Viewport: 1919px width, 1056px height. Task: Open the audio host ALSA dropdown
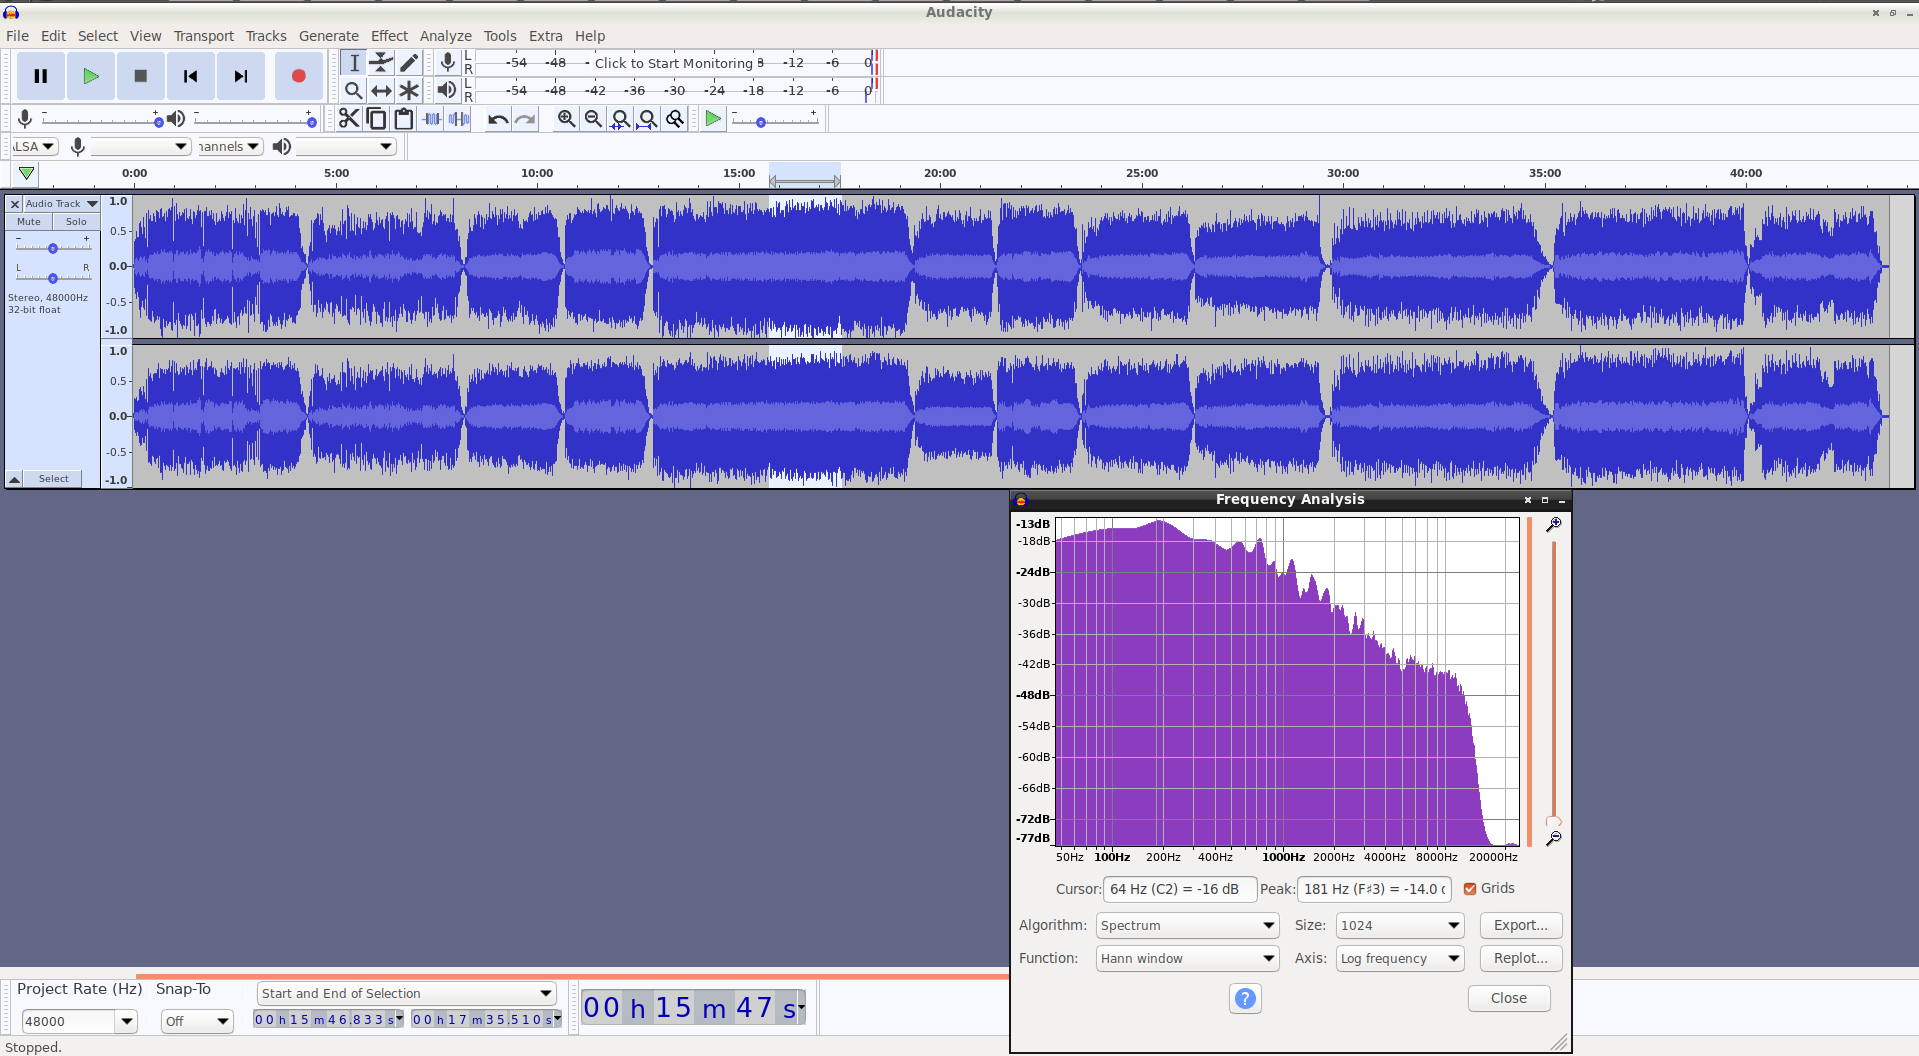click(x=35, y=146)
